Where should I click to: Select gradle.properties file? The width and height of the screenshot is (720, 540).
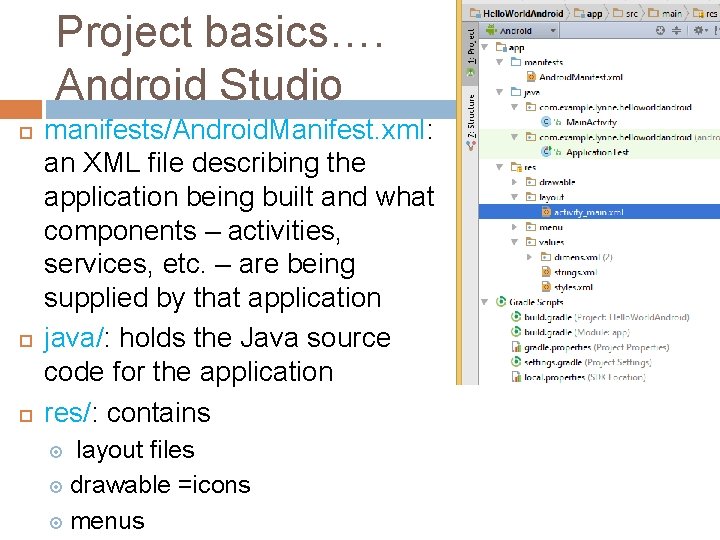596,348
